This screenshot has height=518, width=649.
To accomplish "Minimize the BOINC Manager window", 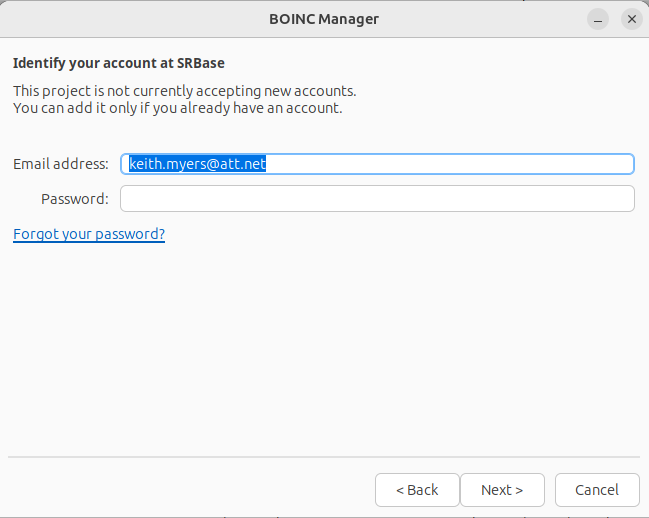I will click(598, 19).
